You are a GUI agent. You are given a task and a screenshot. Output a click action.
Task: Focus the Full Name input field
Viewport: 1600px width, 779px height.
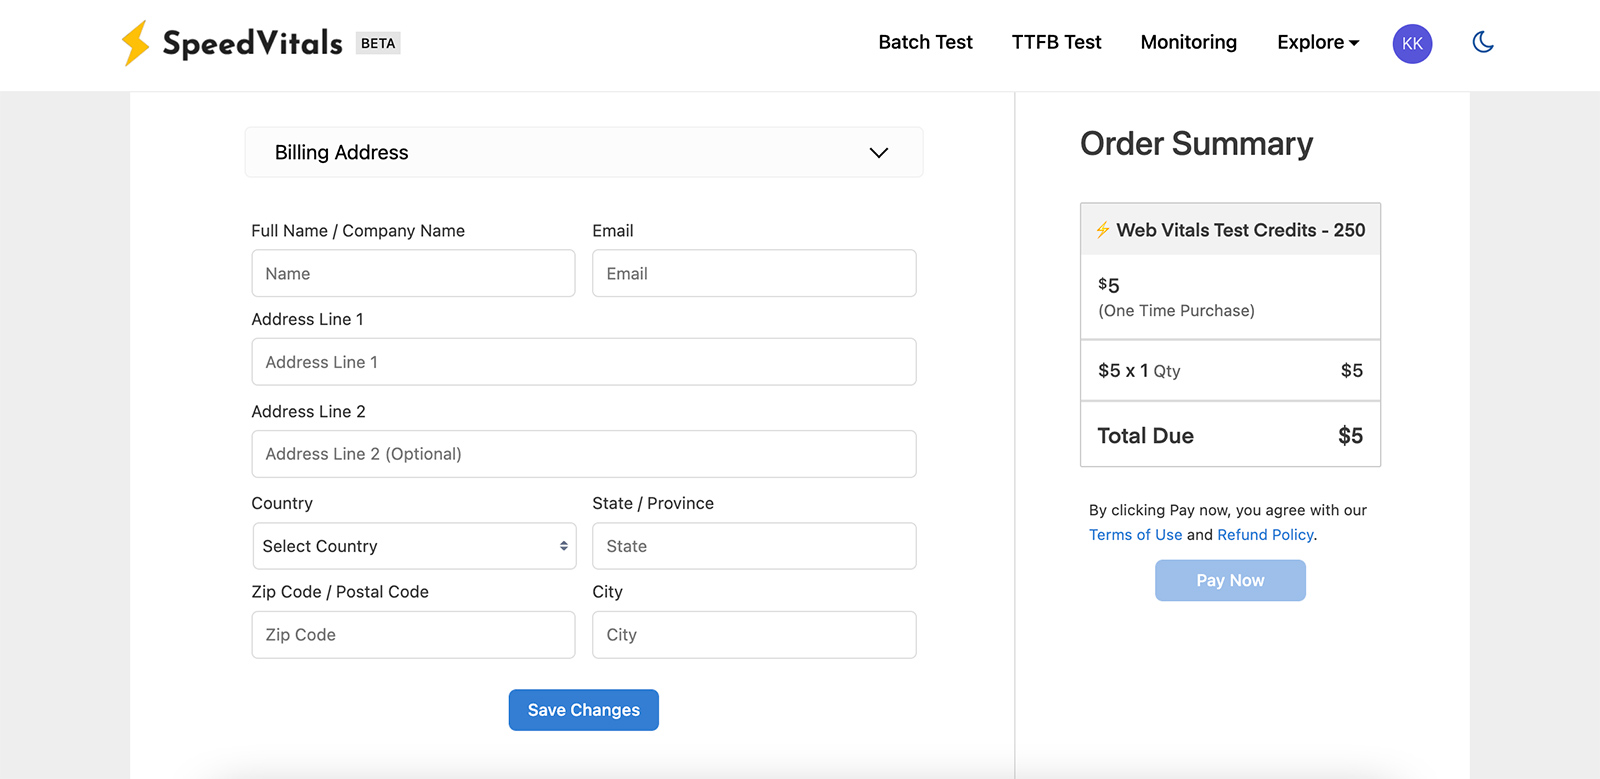point(413,273)
